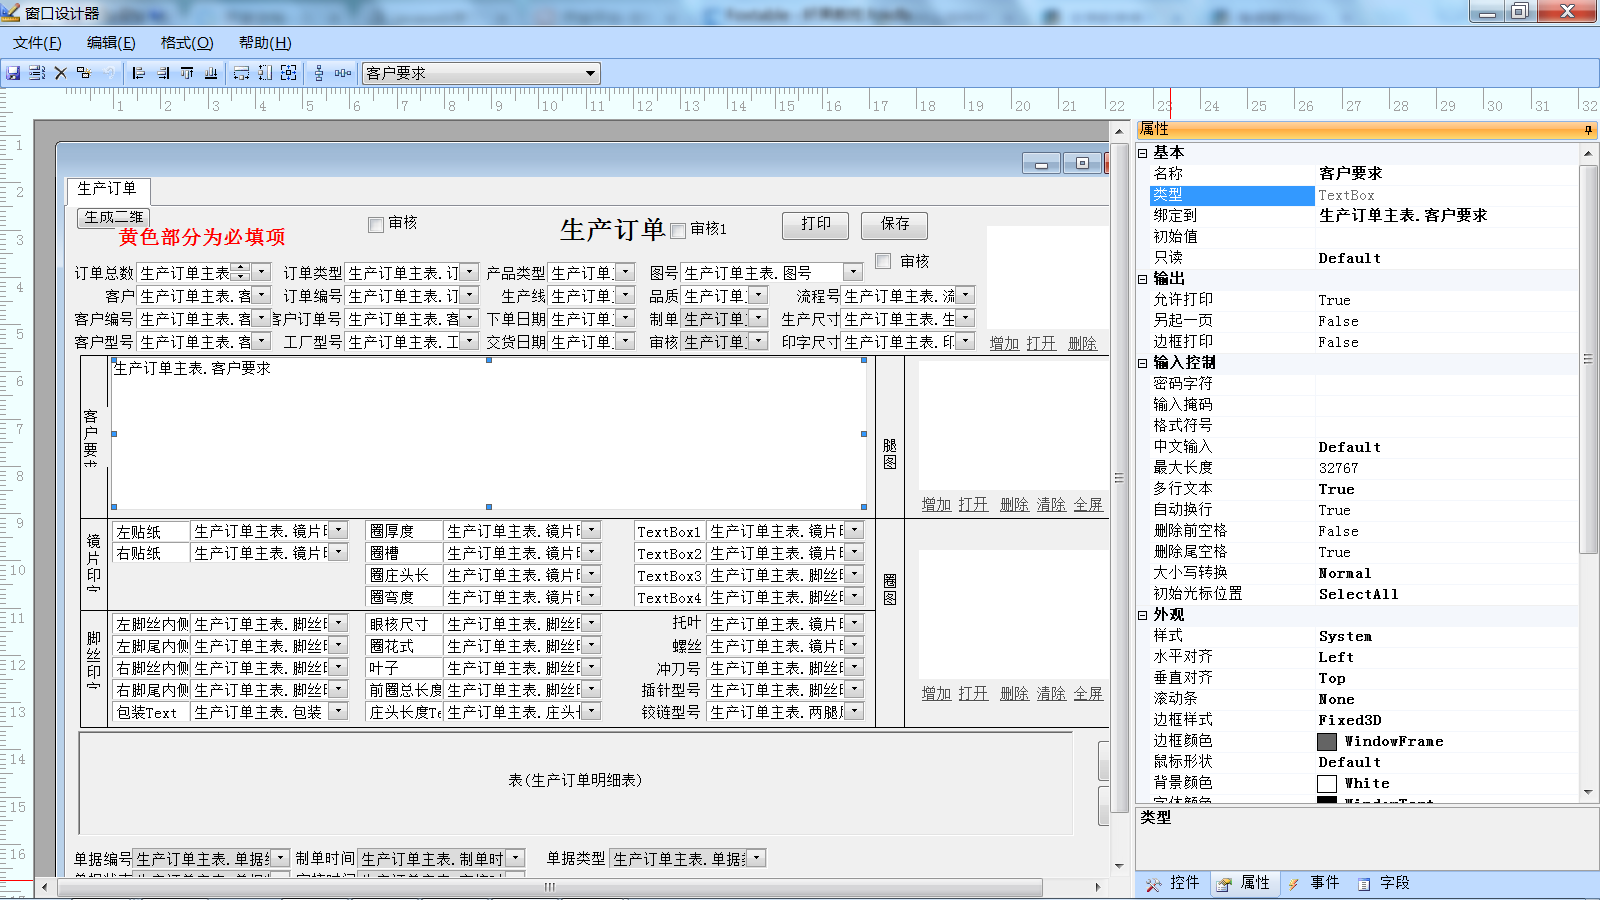Click the Save icon in the toolbar
The height and width of the screenshot is (900, 1600).
tap(14, 73)
